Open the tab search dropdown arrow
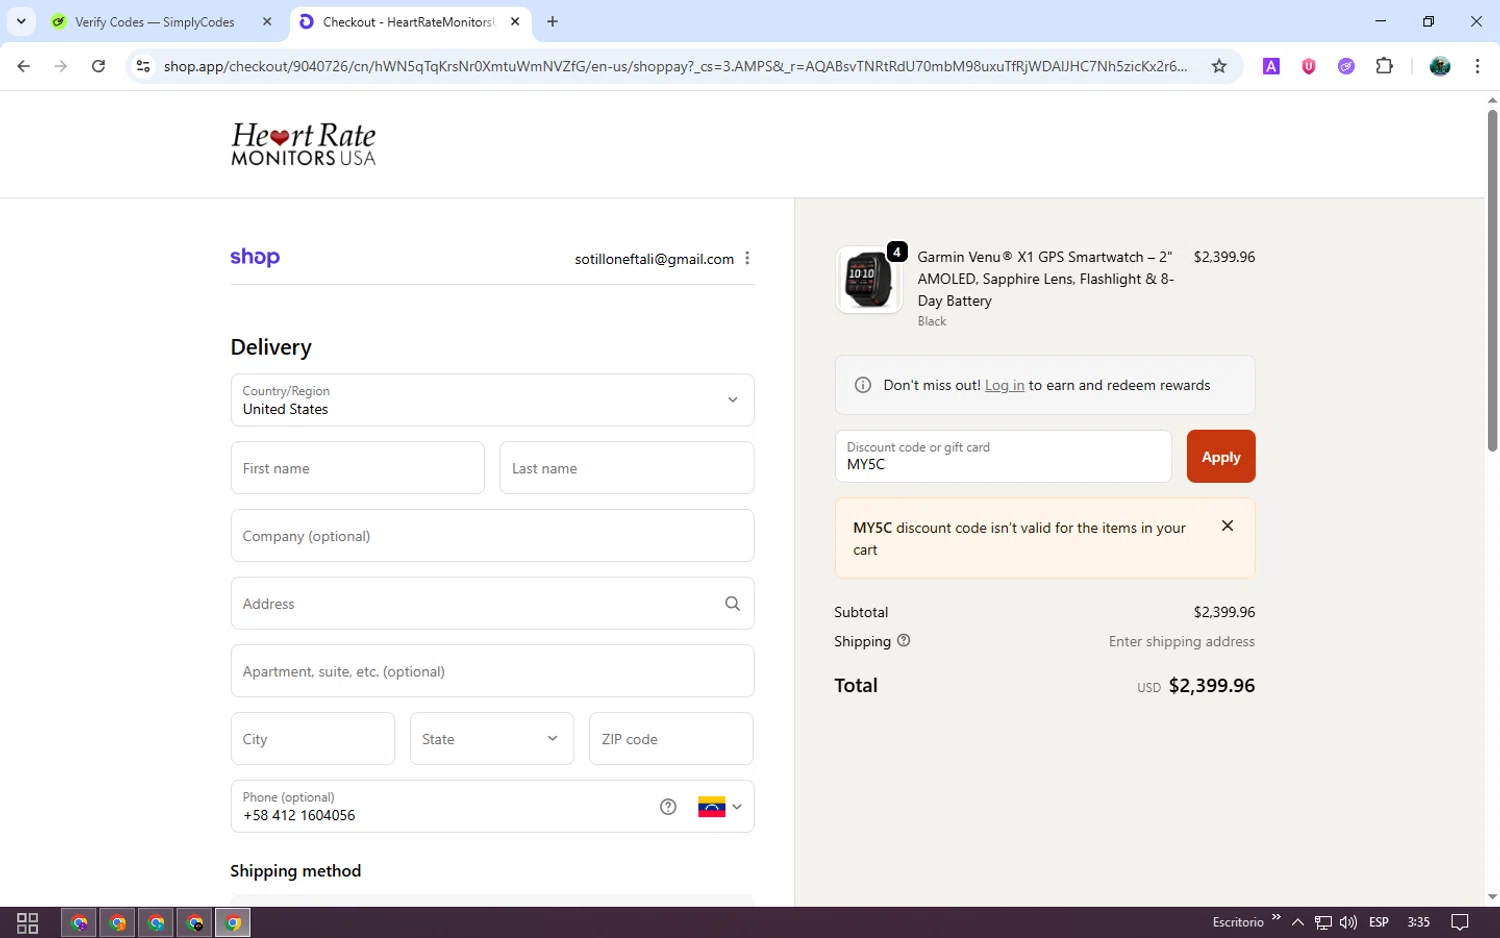 pos(21,21)
